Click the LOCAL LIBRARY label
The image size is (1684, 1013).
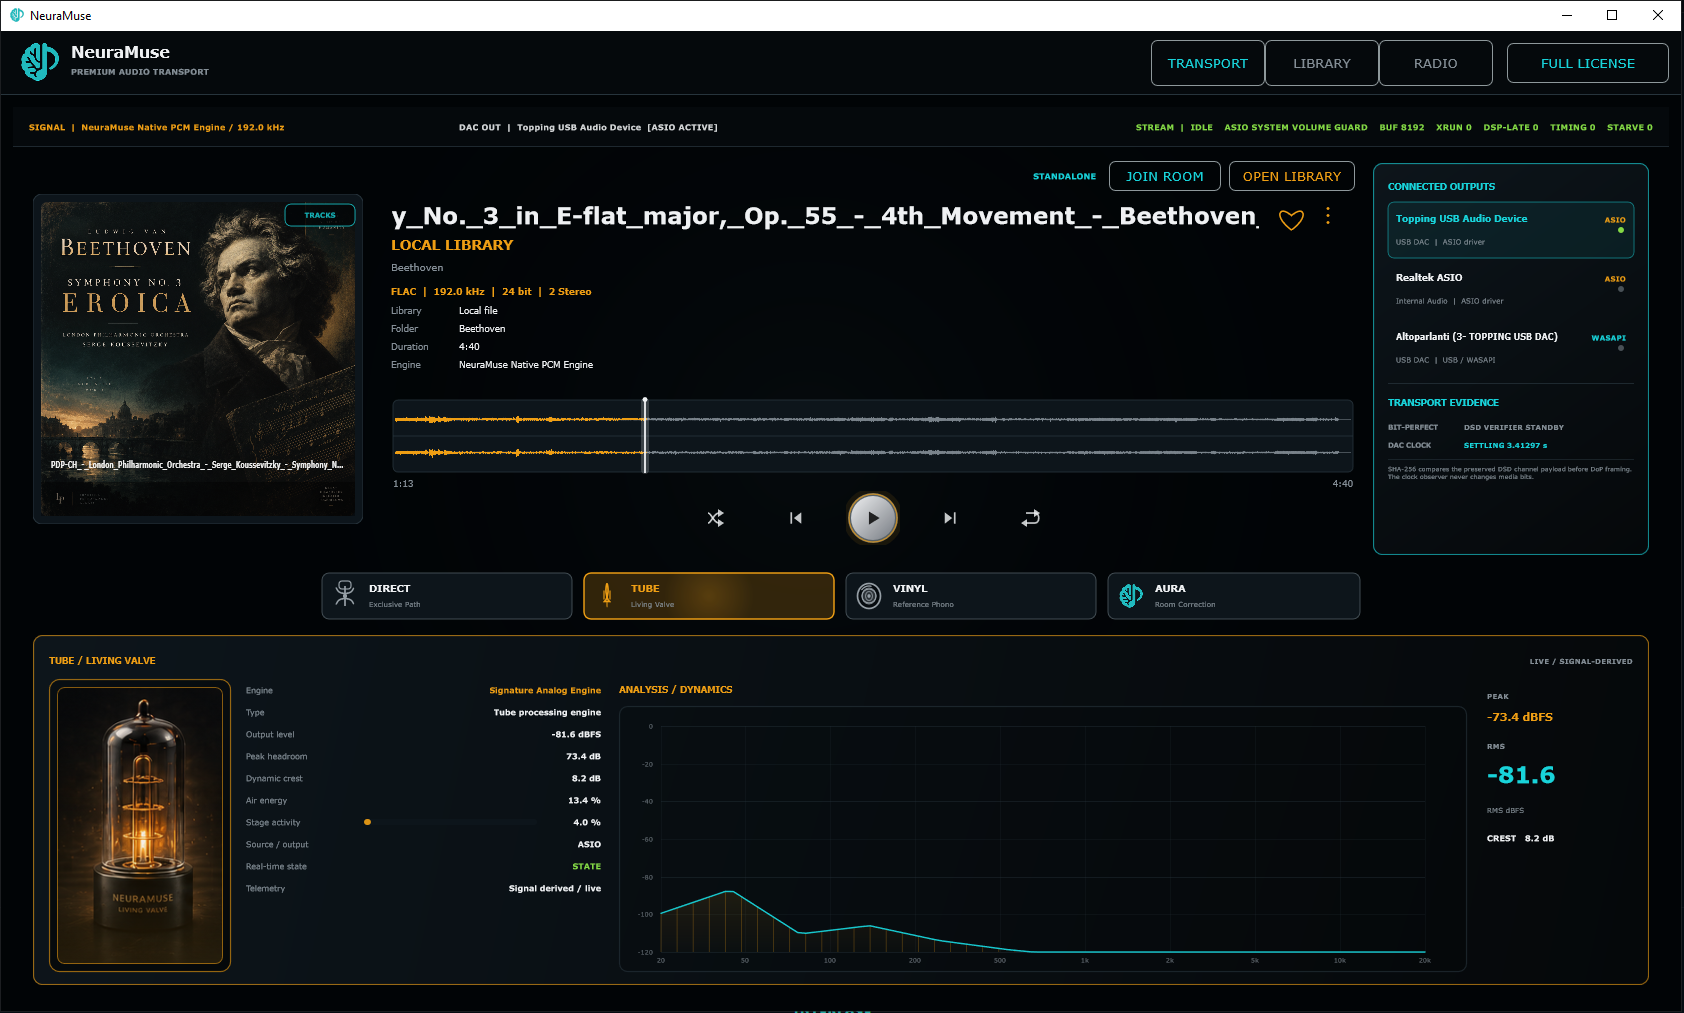click(x=452, y=245)
